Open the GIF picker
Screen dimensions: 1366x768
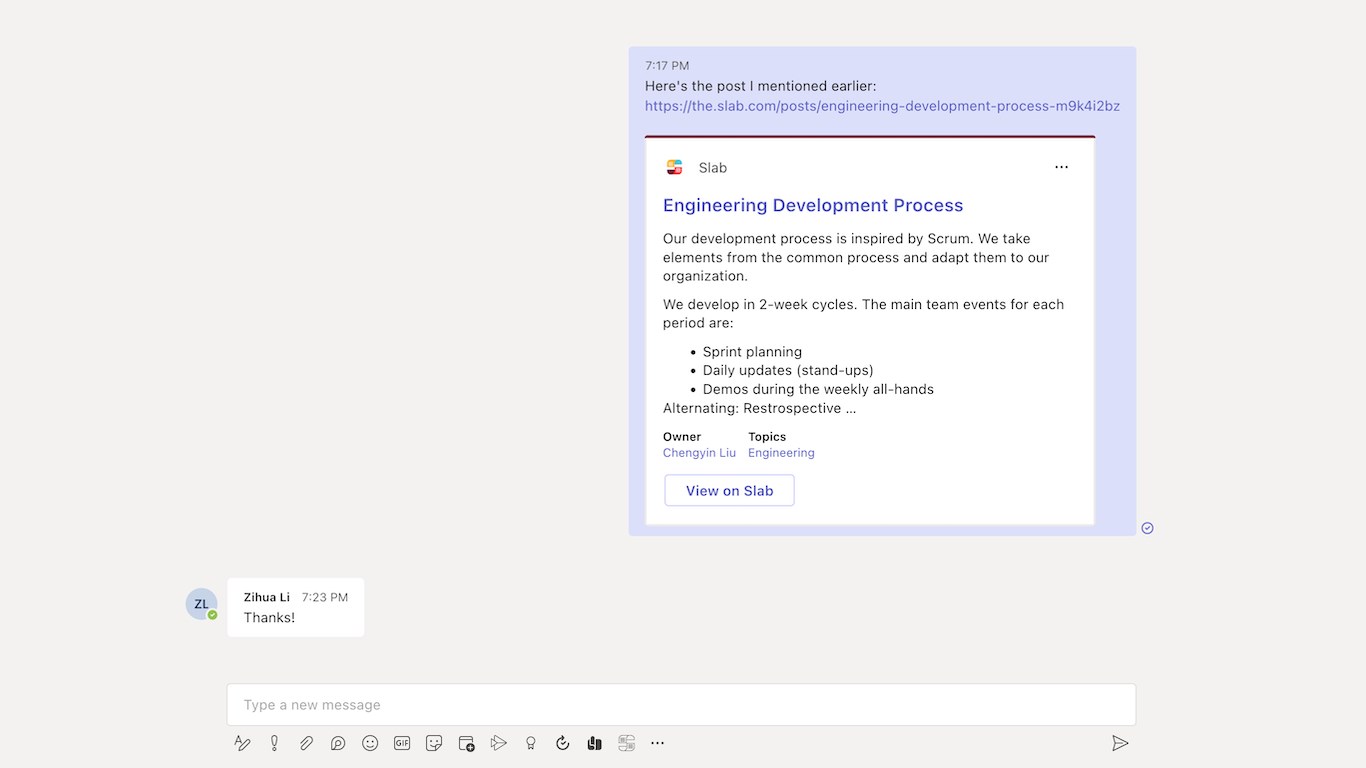click(402, 743)
